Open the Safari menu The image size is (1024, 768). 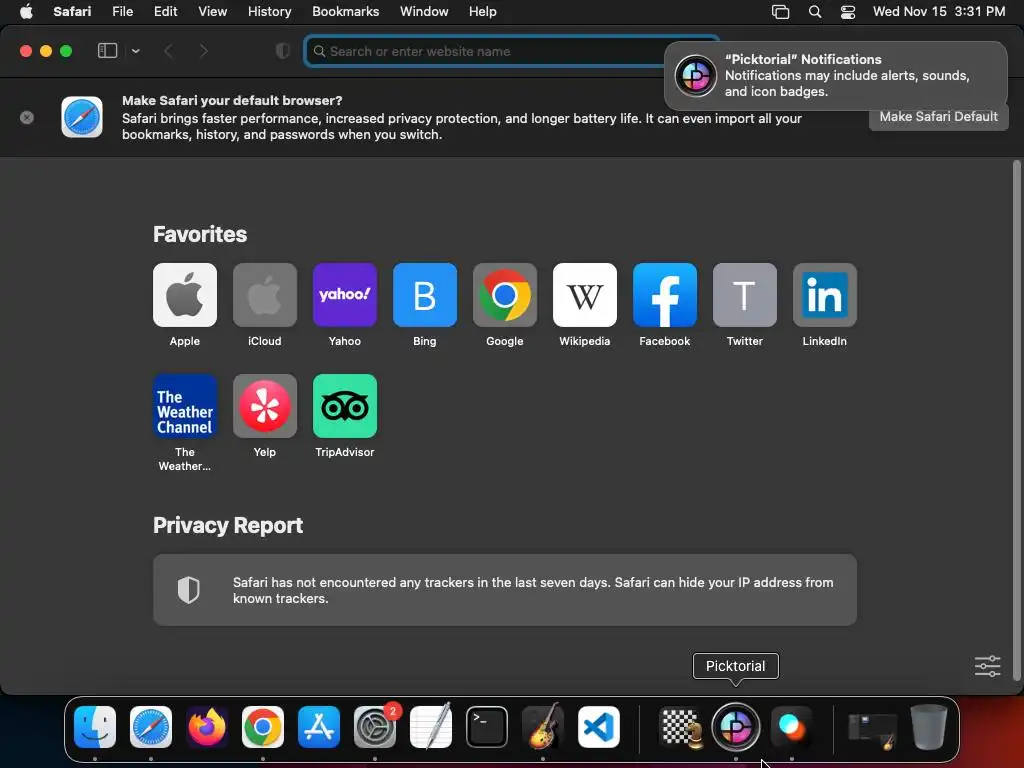coord(72,12)
